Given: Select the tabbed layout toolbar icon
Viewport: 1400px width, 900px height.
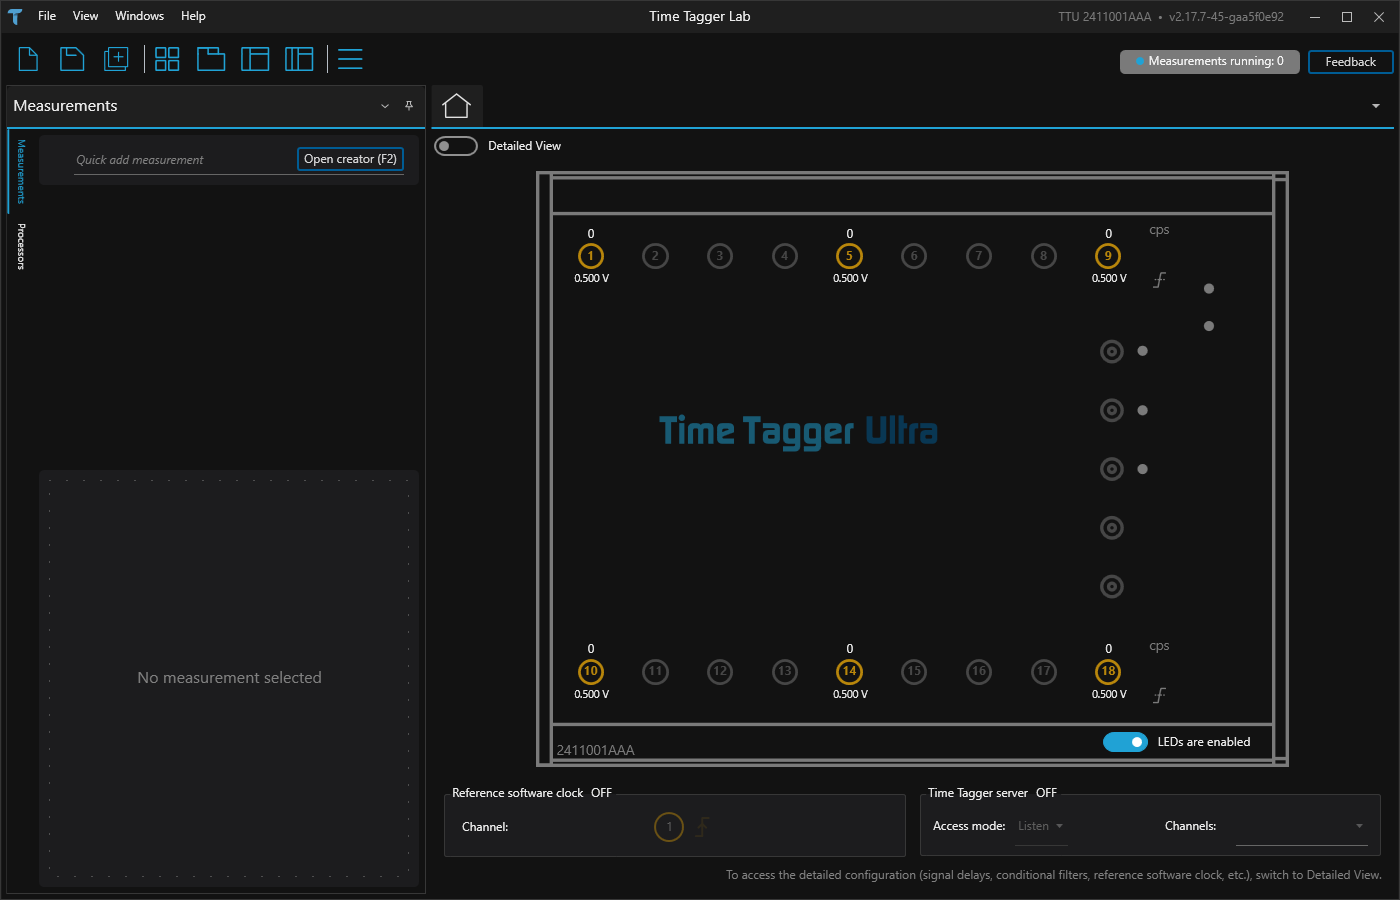Looking at the screenshot, I should (x=211, y=59).
